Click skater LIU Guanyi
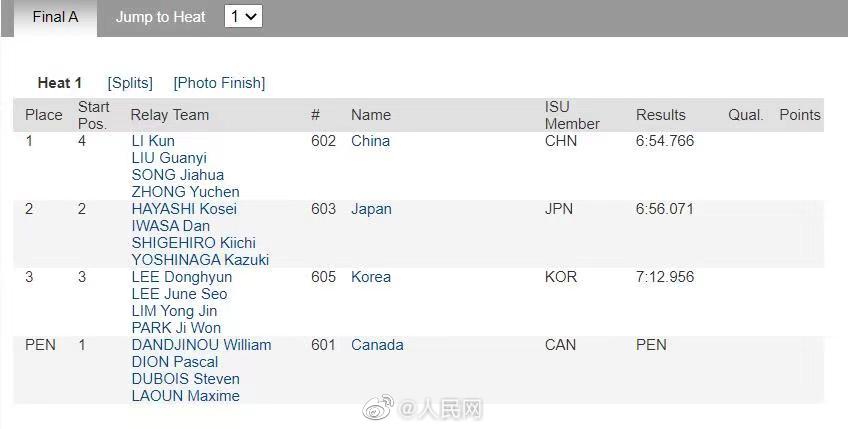Screen dimensions: 848x429 point(169,158)
